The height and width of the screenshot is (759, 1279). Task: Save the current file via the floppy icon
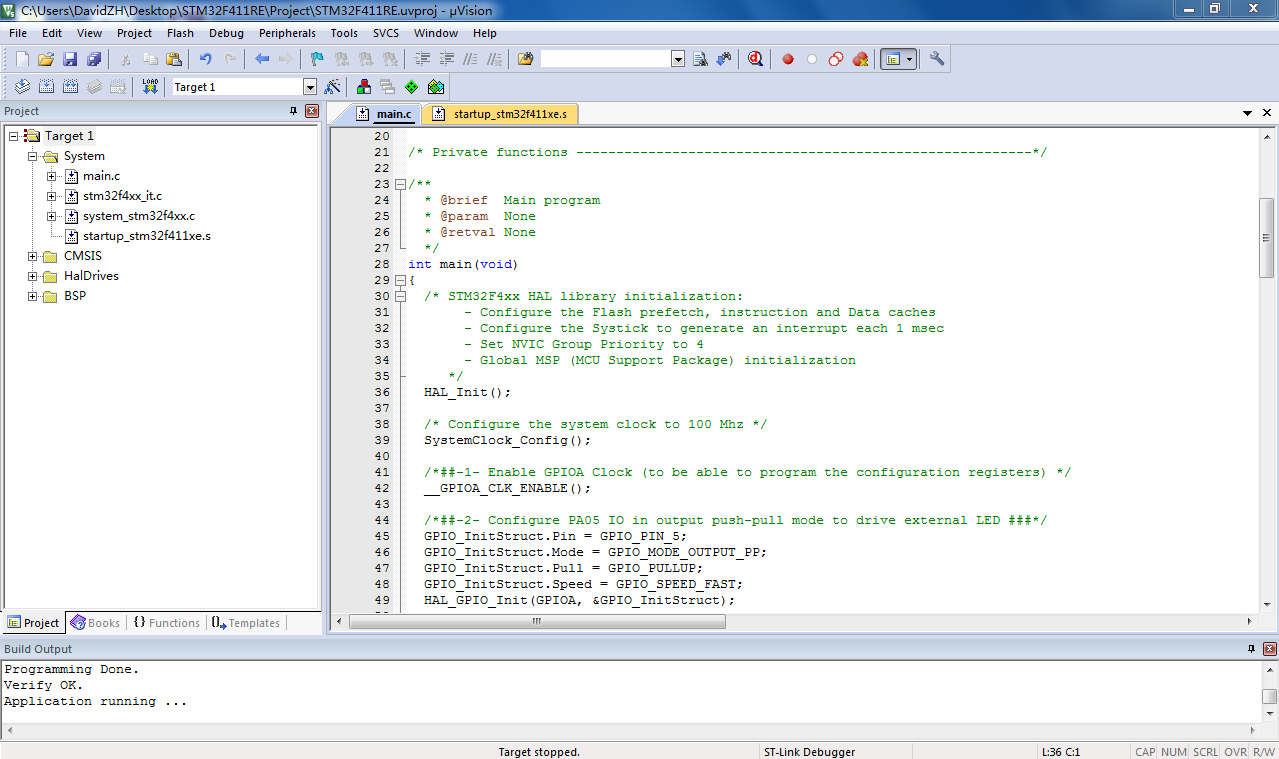click(x=70, y=59)
